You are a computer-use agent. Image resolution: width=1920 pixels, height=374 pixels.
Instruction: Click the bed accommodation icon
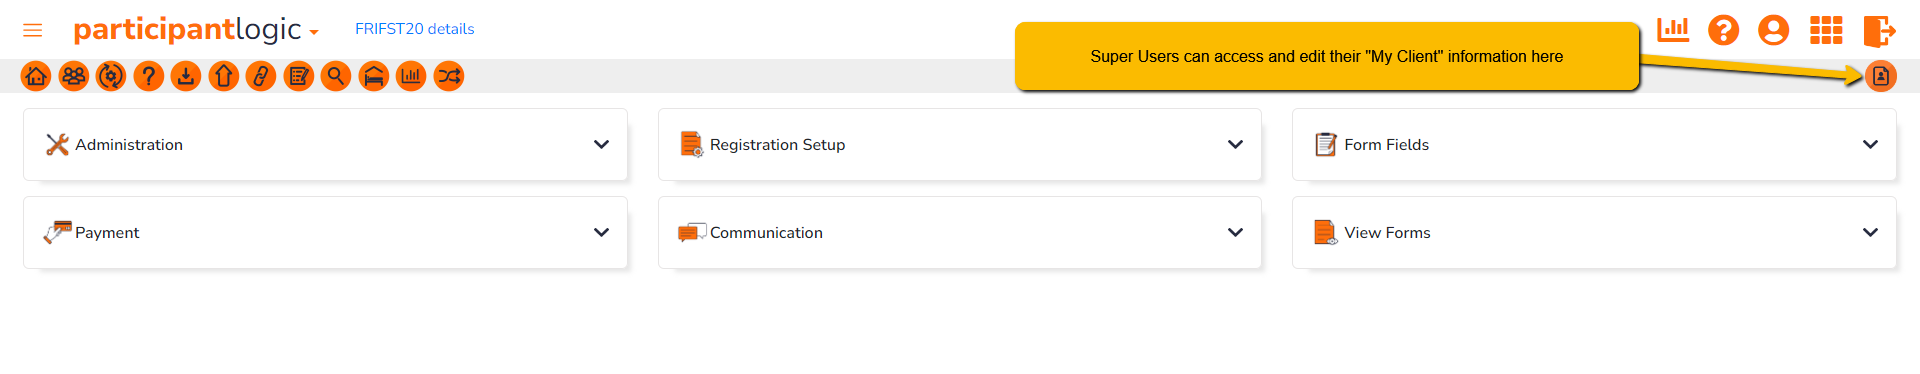[374, 76]
